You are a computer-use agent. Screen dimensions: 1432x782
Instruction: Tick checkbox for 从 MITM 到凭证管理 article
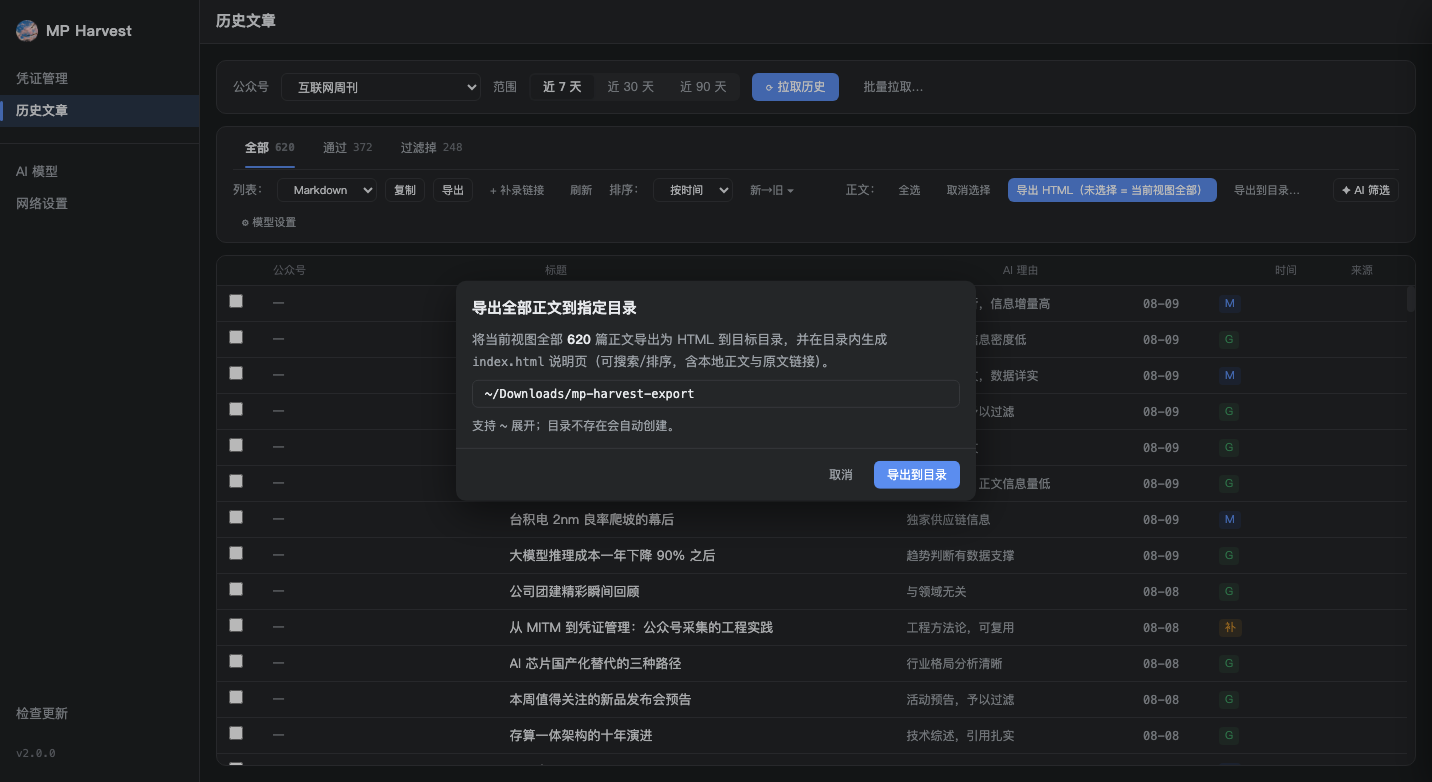236,625
